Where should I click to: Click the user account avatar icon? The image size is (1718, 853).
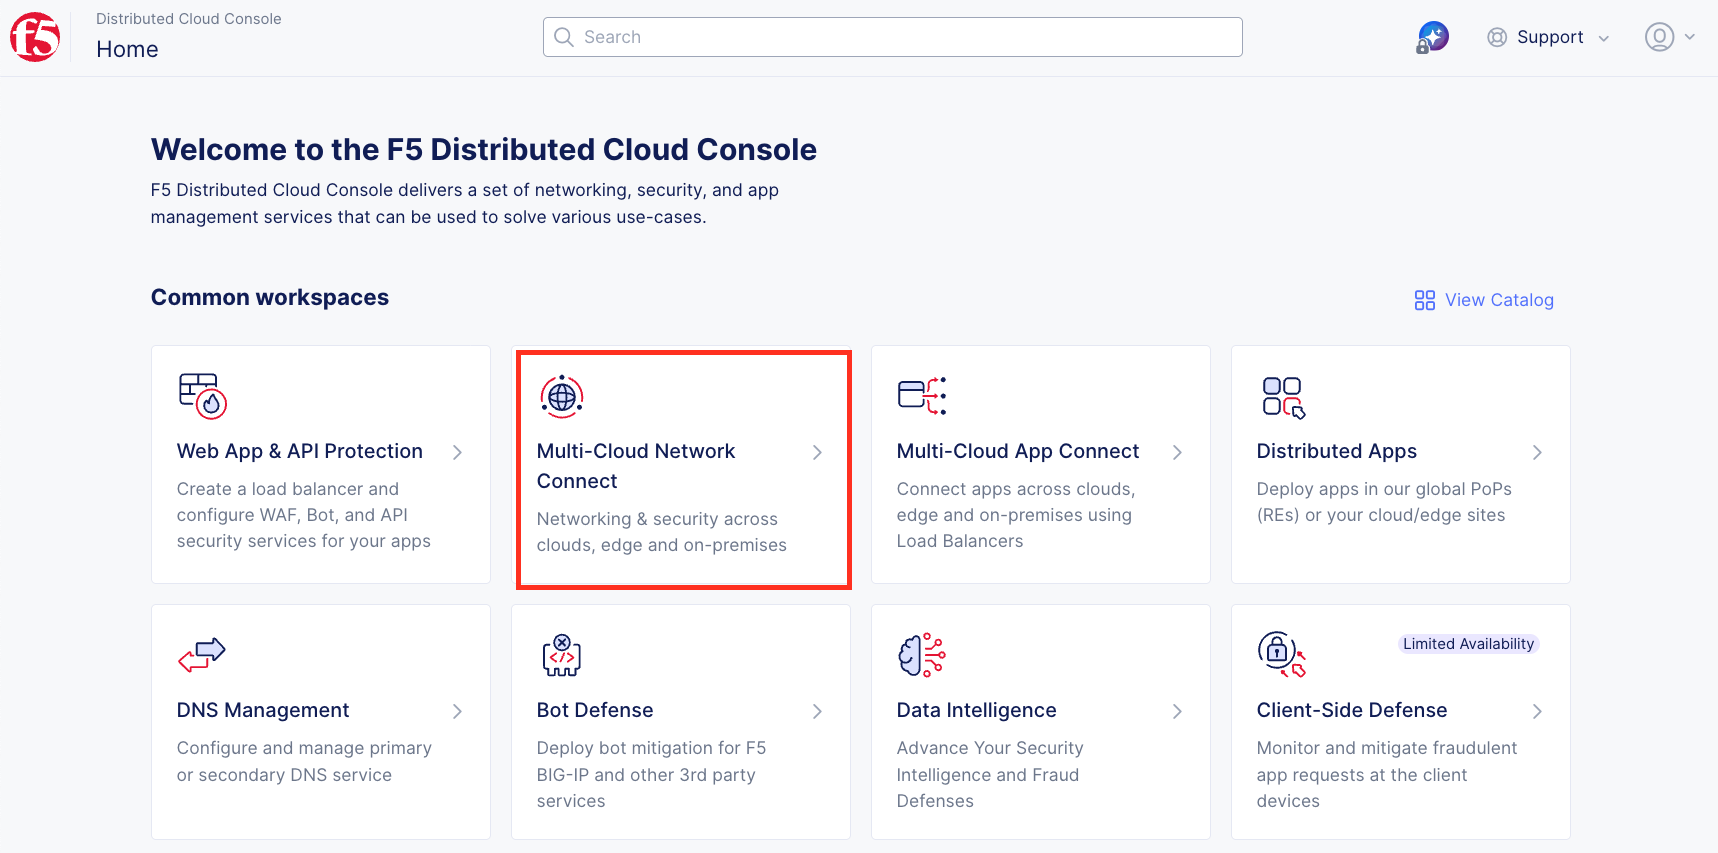tap(1660, 37)
